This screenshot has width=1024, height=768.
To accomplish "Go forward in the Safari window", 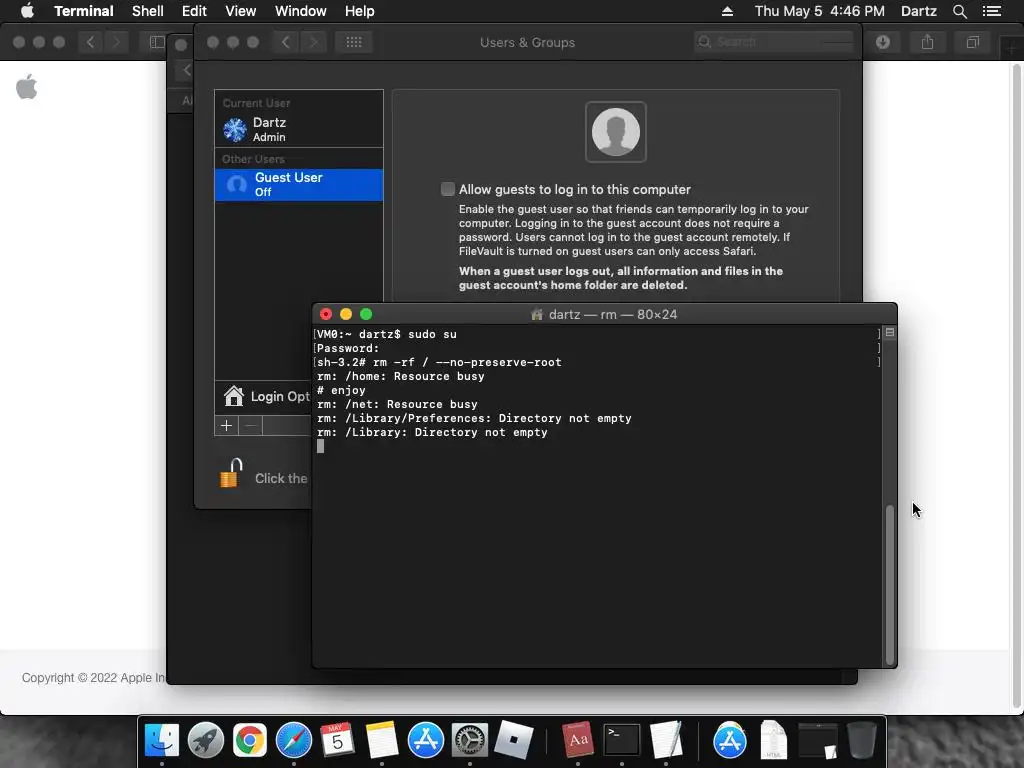I will (116, 42).
